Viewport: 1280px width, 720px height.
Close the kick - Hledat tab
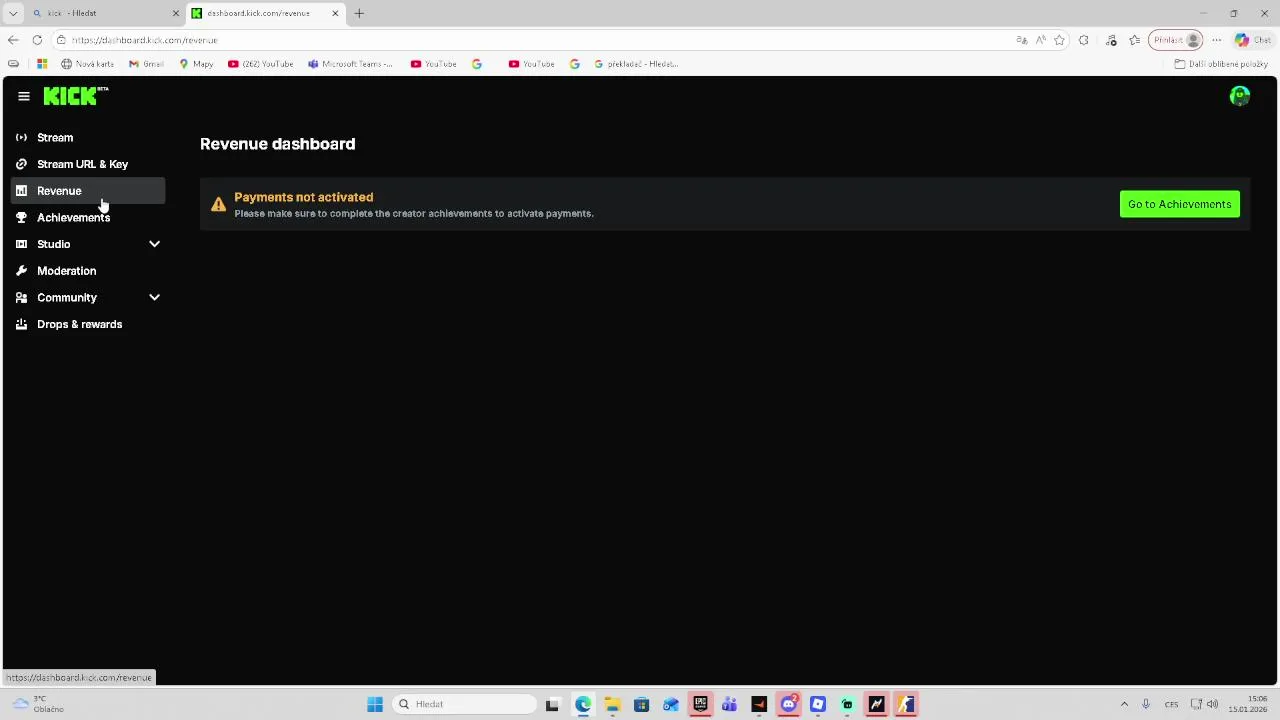[176, 13]
